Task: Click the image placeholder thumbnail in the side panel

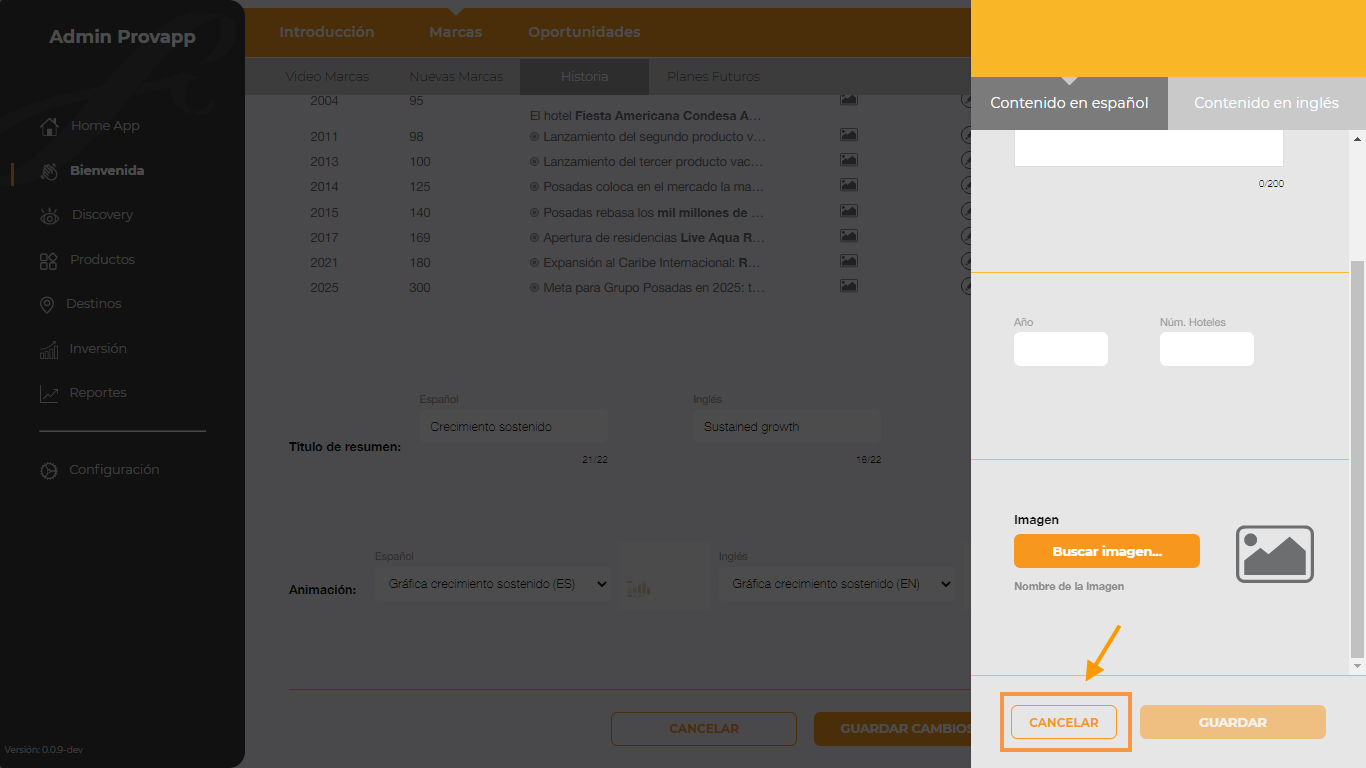Action: click(x=1275, y=554)
